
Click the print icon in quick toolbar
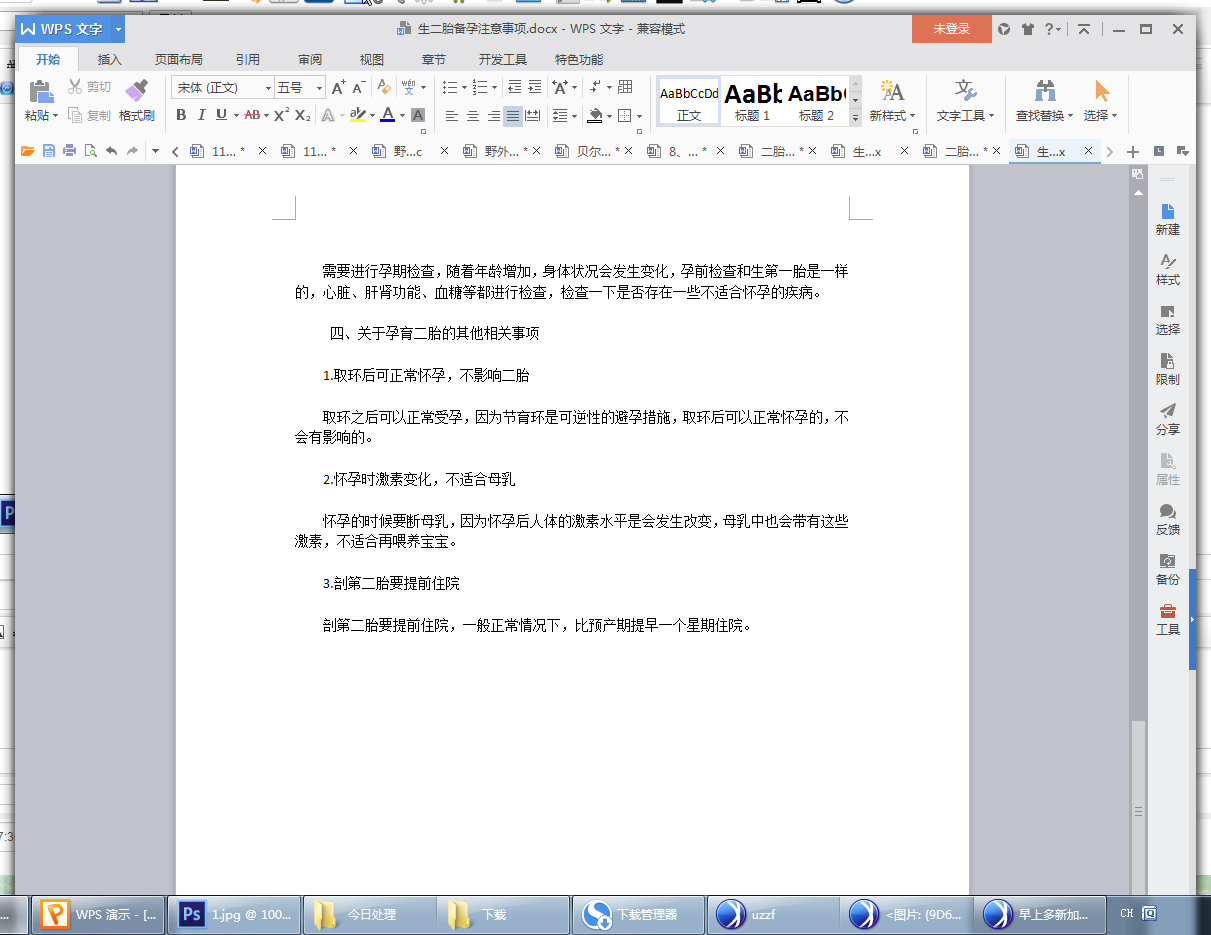(69, 151)
